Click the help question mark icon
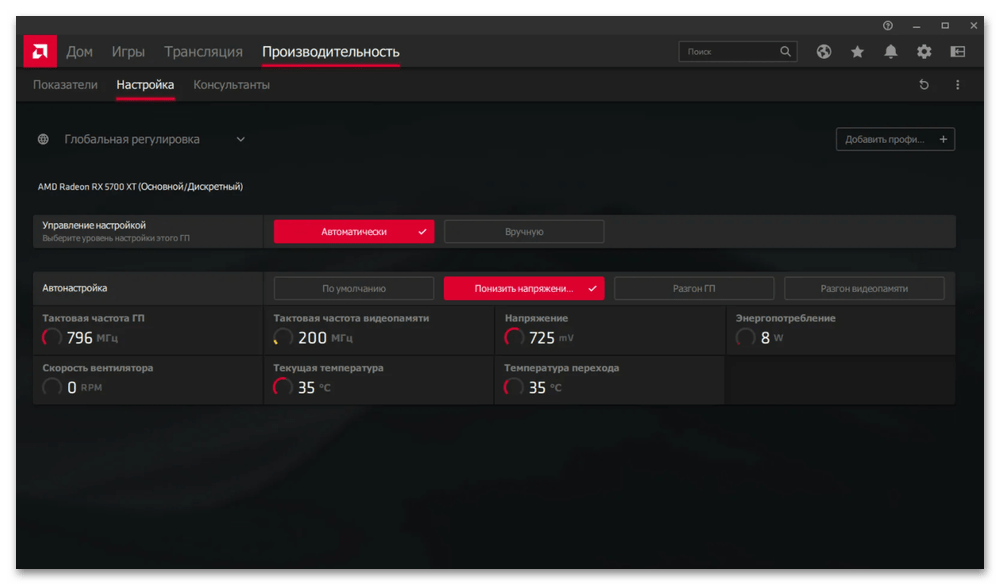 pos(887,25)
